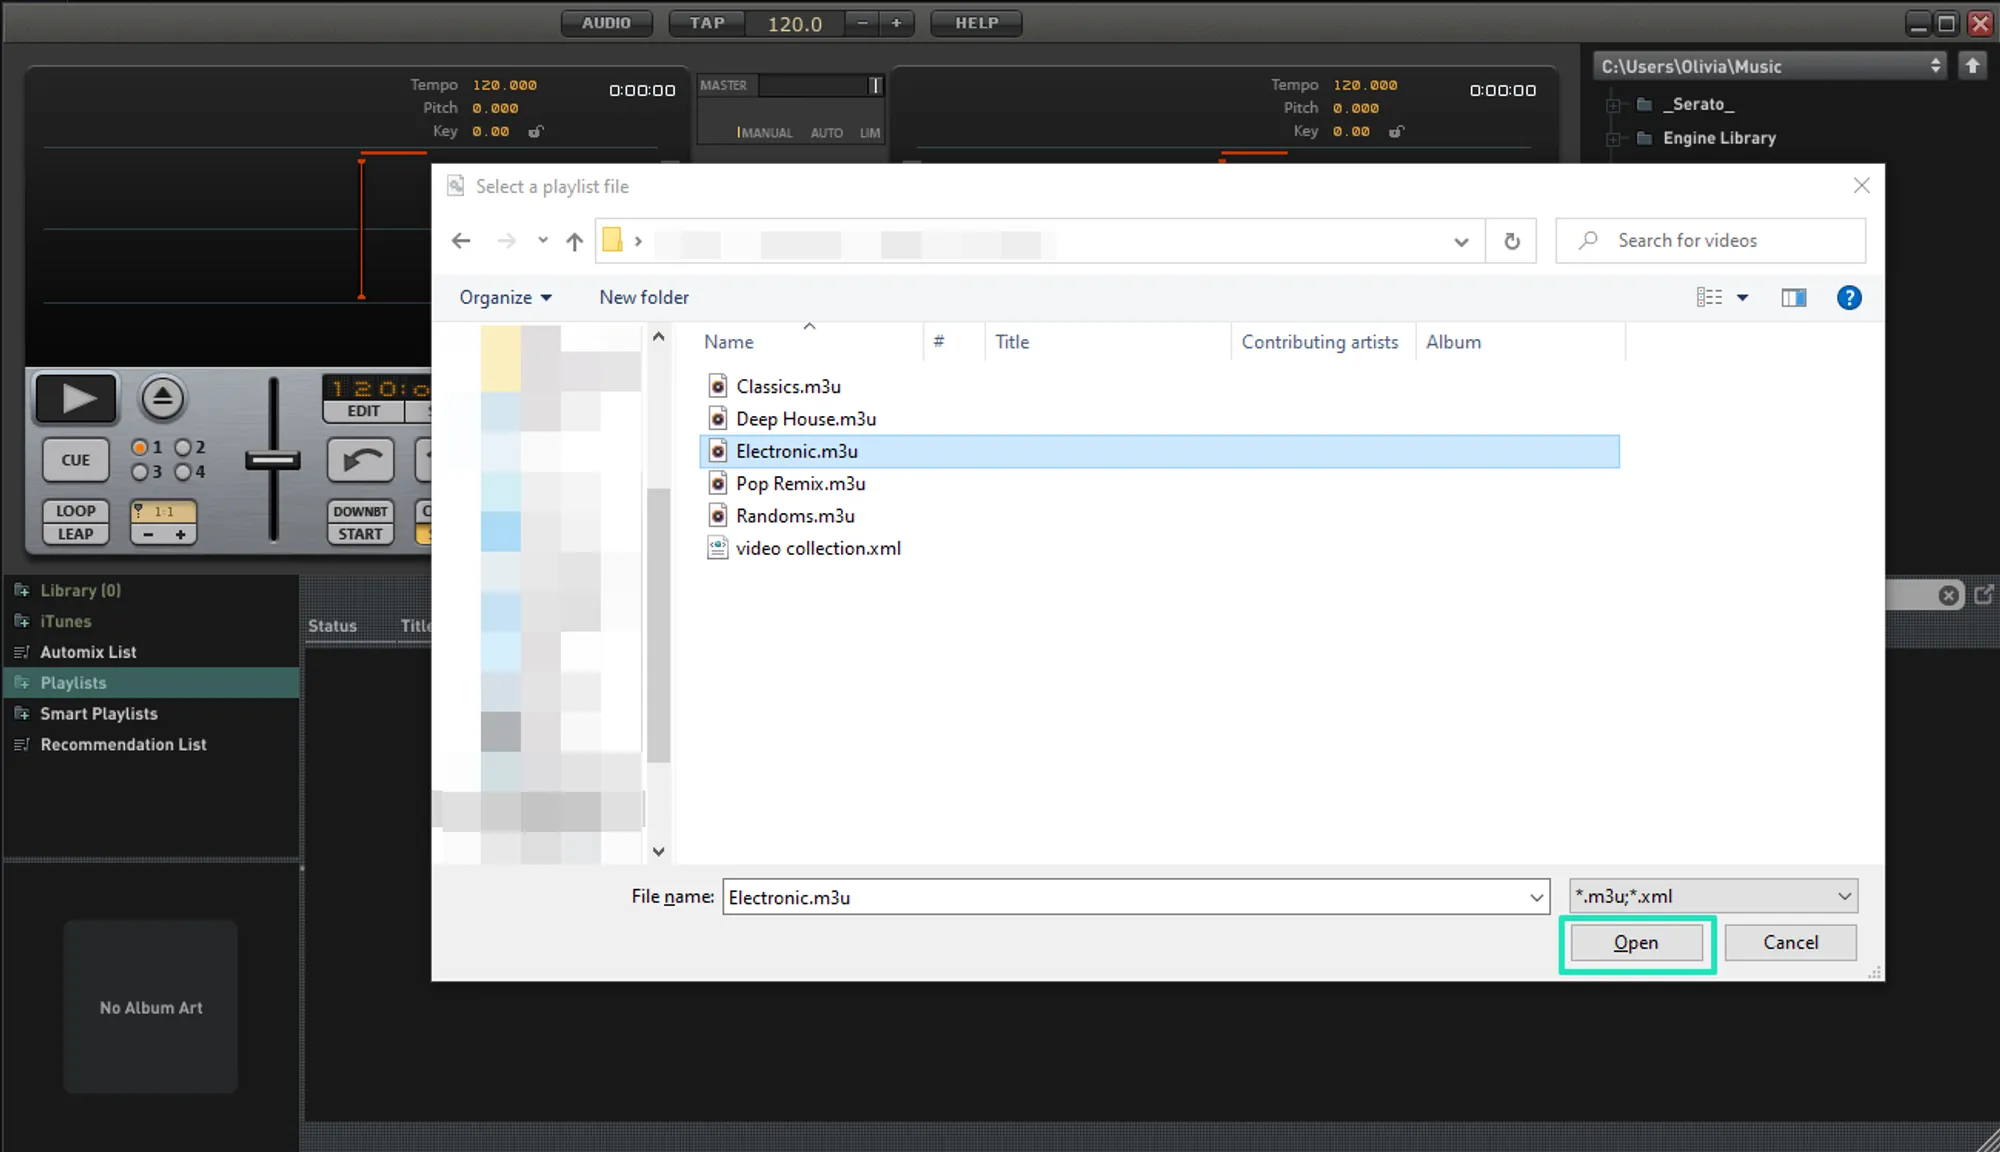Select Smart Playlists in sidebar
2000x1152 pixels.
click(x=98, y=713)
